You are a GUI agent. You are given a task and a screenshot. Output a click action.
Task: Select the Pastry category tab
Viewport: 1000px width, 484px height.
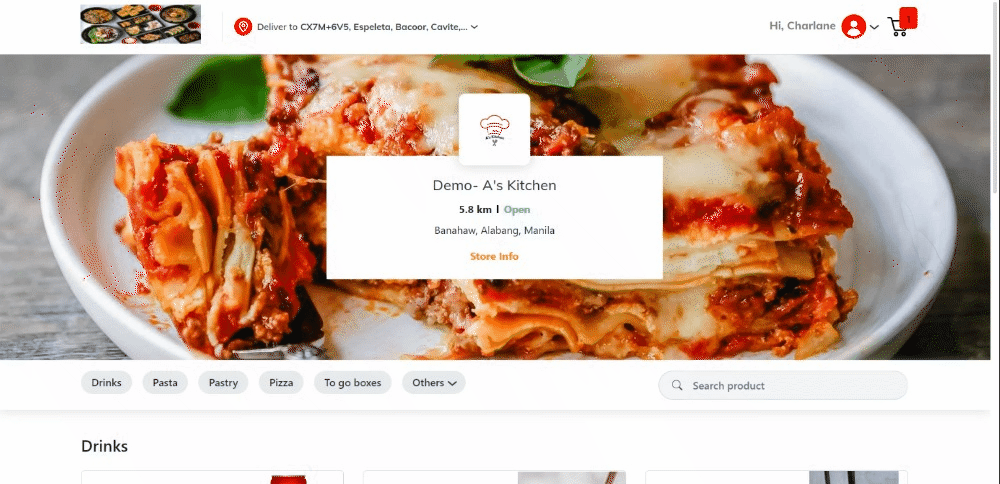tap(223, 383)
